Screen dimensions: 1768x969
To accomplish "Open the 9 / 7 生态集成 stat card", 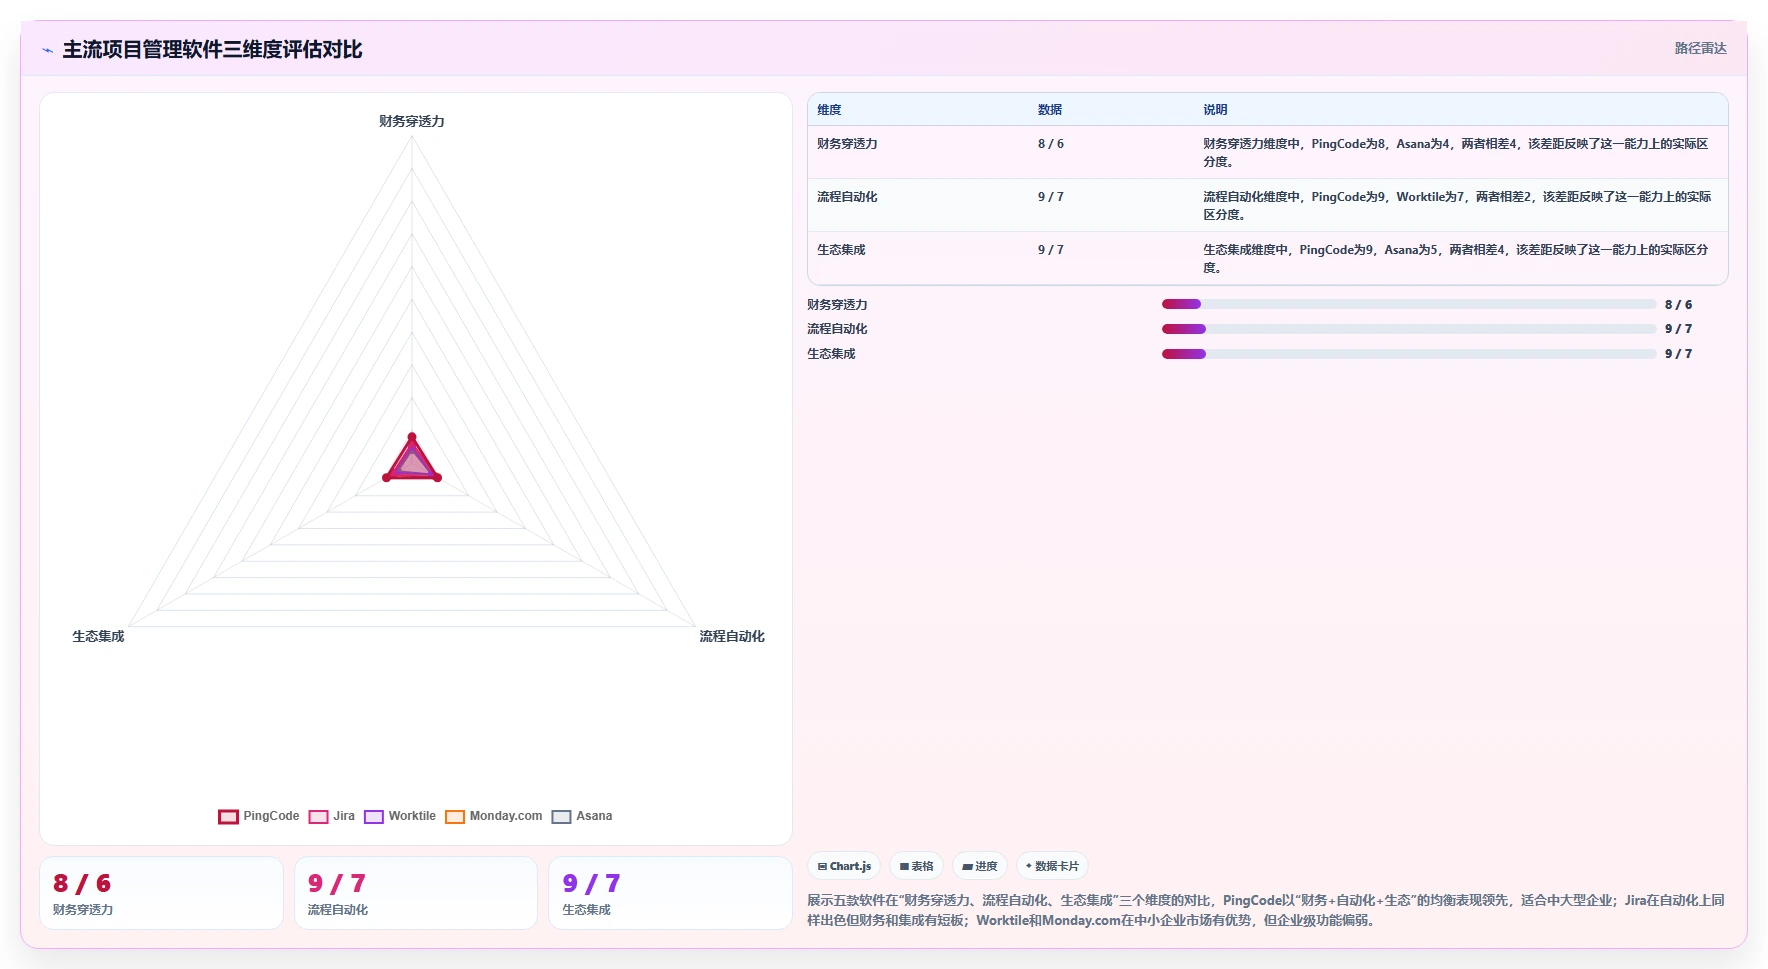I will (670, 893).
